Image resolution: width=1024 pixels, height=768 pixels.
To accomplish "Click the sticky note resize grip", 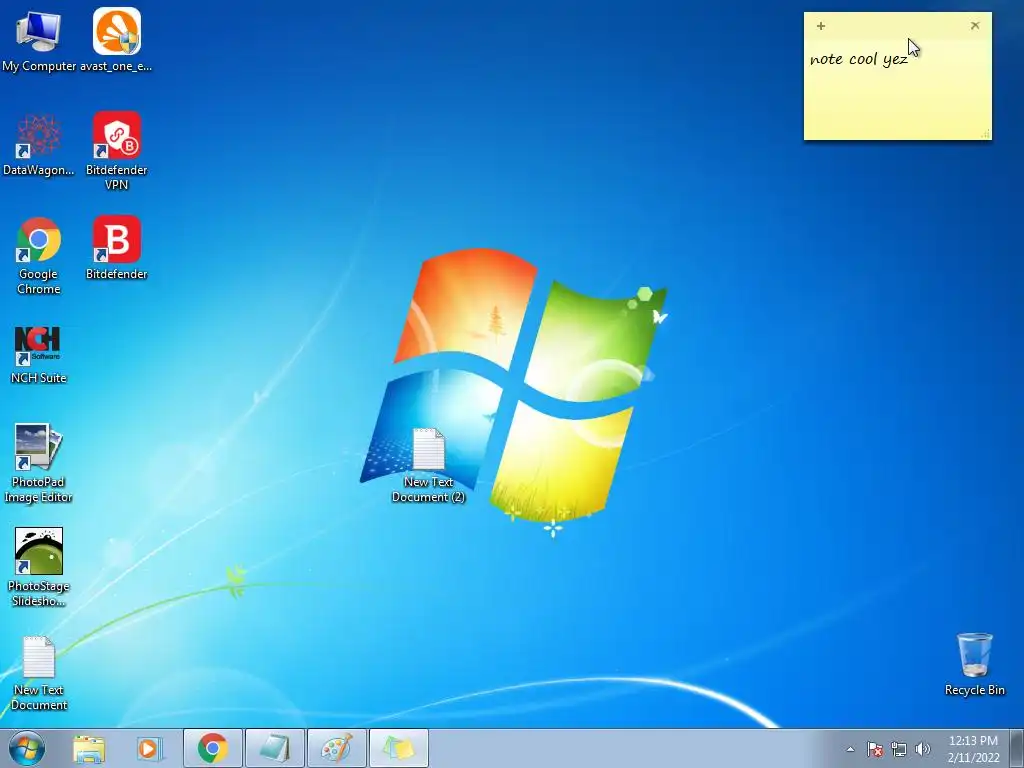I will pyautogui.click(x=985, y=134).
